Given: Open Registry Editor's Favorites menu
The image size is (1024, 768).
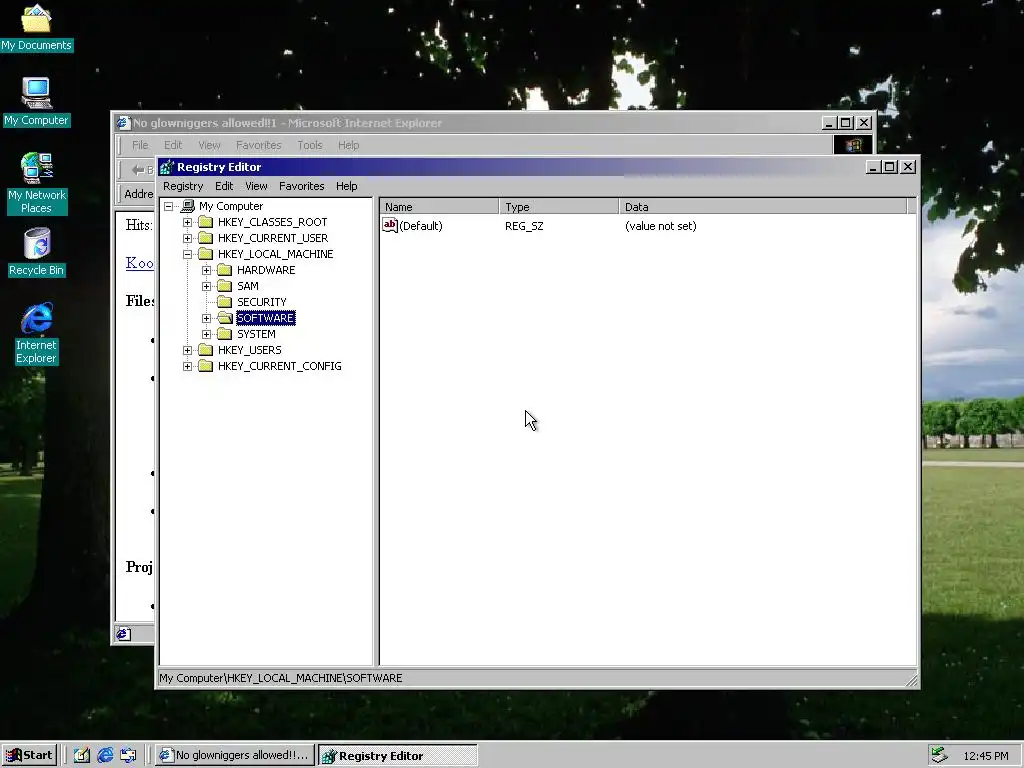Looking at the screenshot, I should (x=301, y=186).
